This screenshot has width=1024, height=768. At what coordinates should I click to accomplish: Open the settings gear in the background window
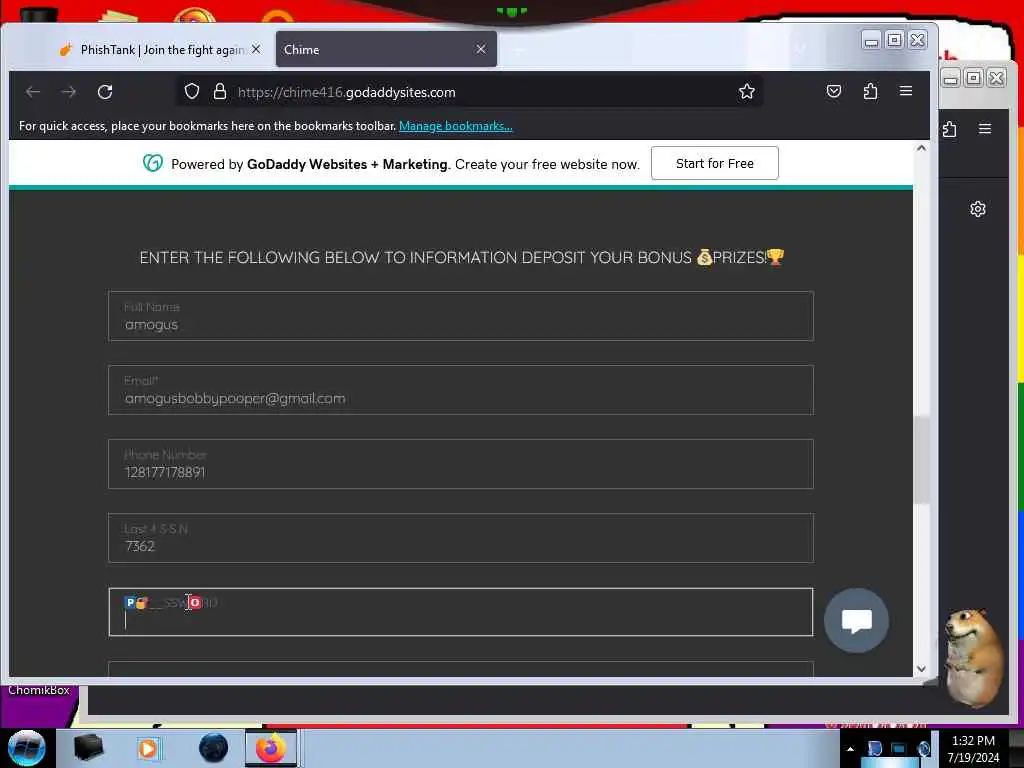978,209
